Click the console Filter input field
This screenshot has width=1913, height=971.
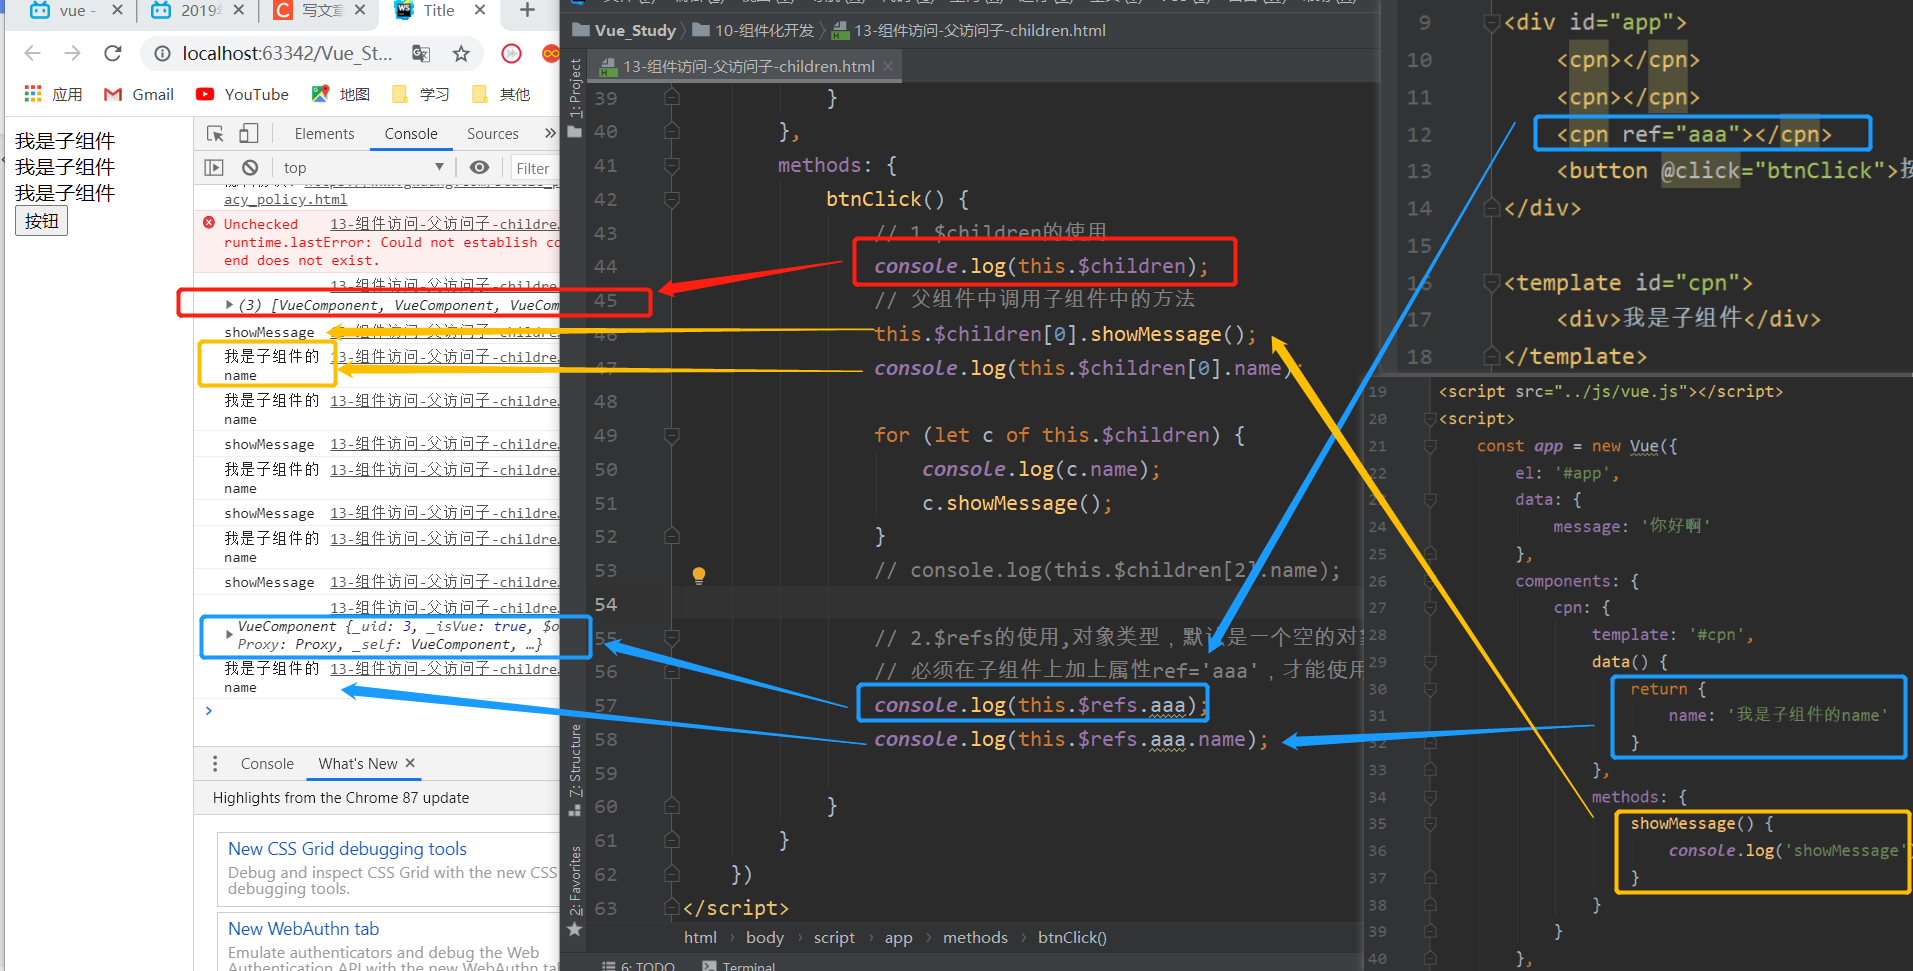point(534,168)
